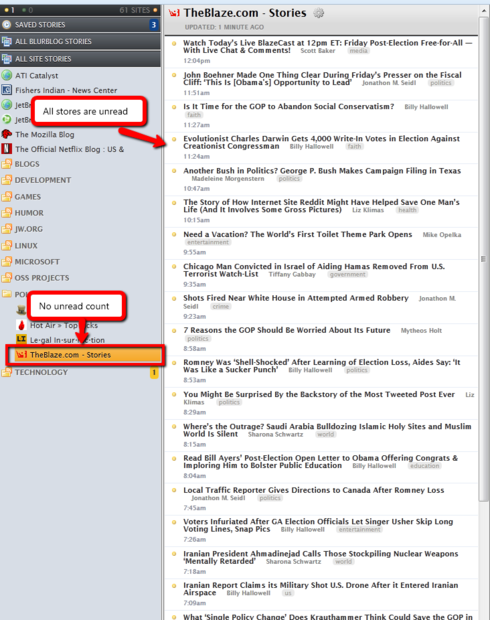Screen dimensions: 490x620
Task: Click the Saved Stories clock icon
Action: point(6,25)
